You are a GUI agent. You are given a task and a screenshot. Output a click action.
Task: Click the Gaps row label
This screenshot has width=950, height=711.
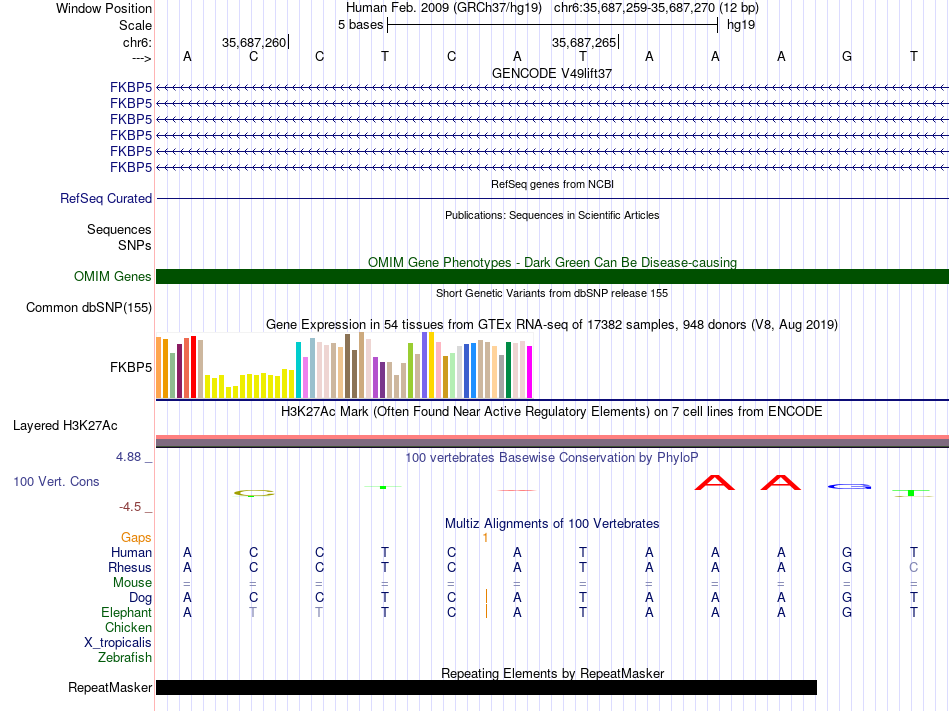tap(136, 537)
